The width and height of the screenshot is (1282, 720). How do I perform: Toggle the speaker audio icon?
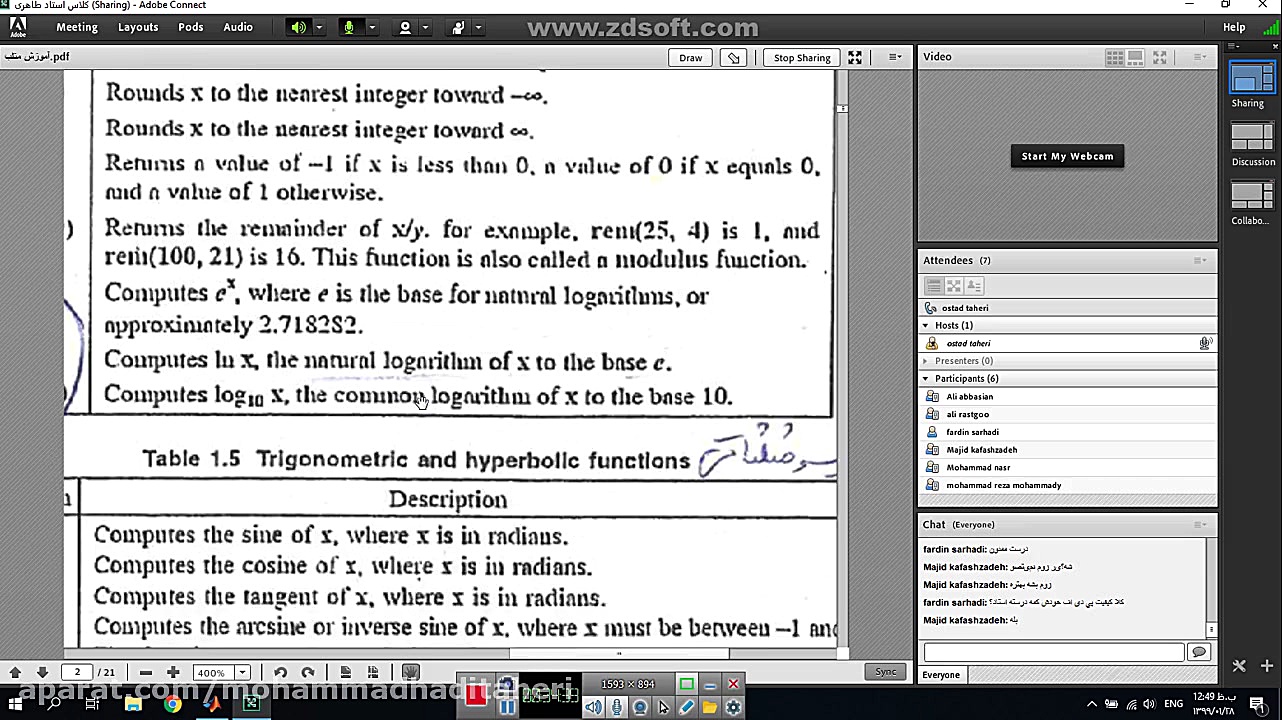[298, 27]
